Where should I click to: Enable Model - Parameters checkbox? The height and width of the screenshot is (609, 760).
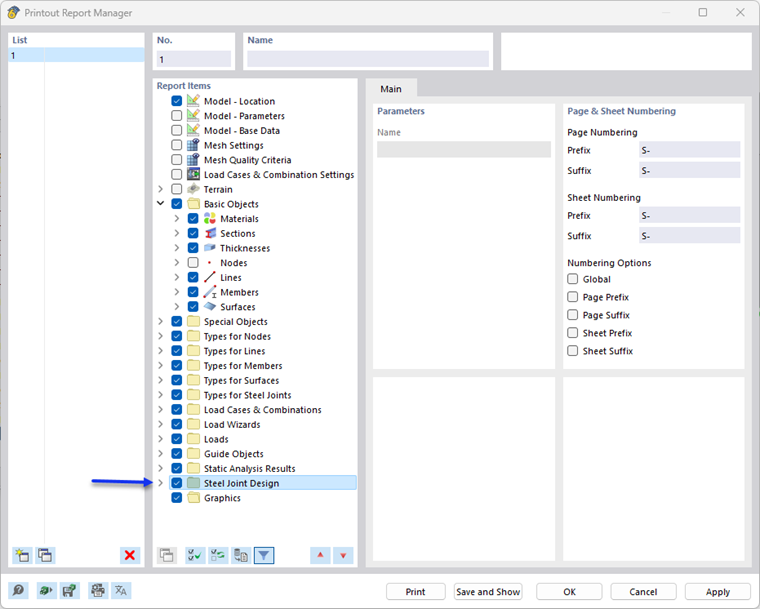pos(176,115)
